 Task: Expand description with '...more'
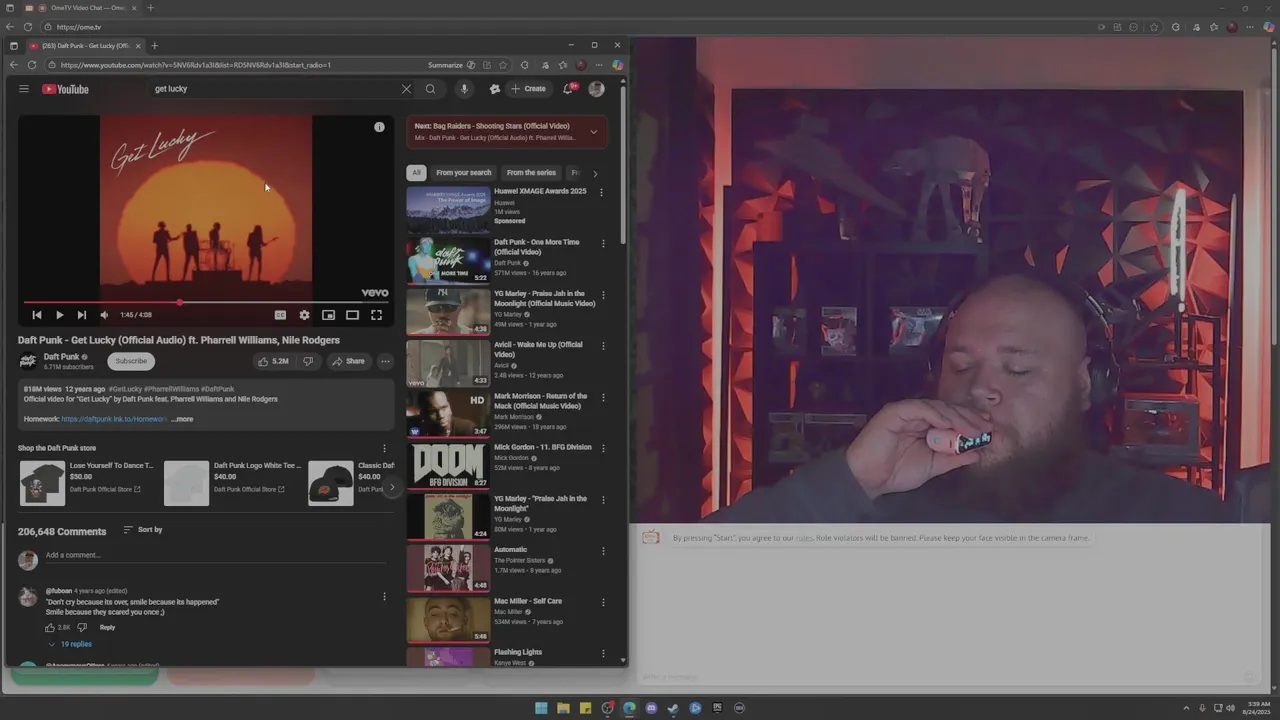point(182,419)
